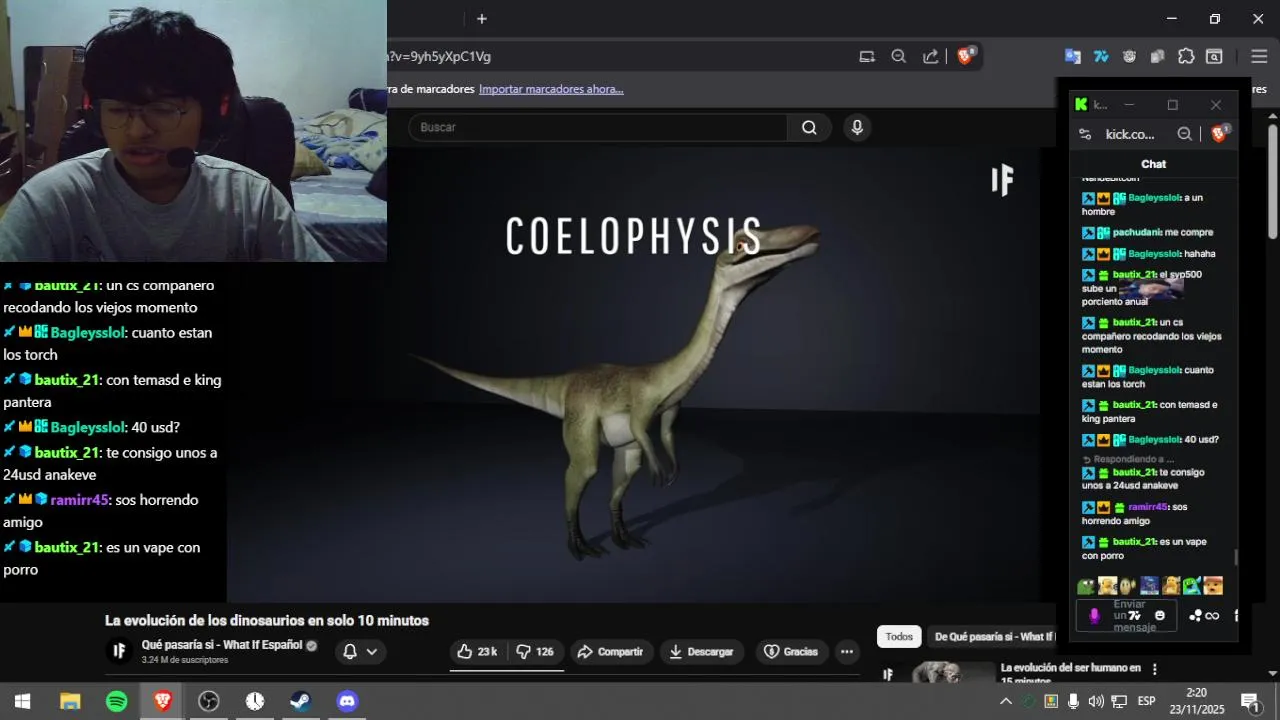Dislike the video showing 126

pos(535,652)
